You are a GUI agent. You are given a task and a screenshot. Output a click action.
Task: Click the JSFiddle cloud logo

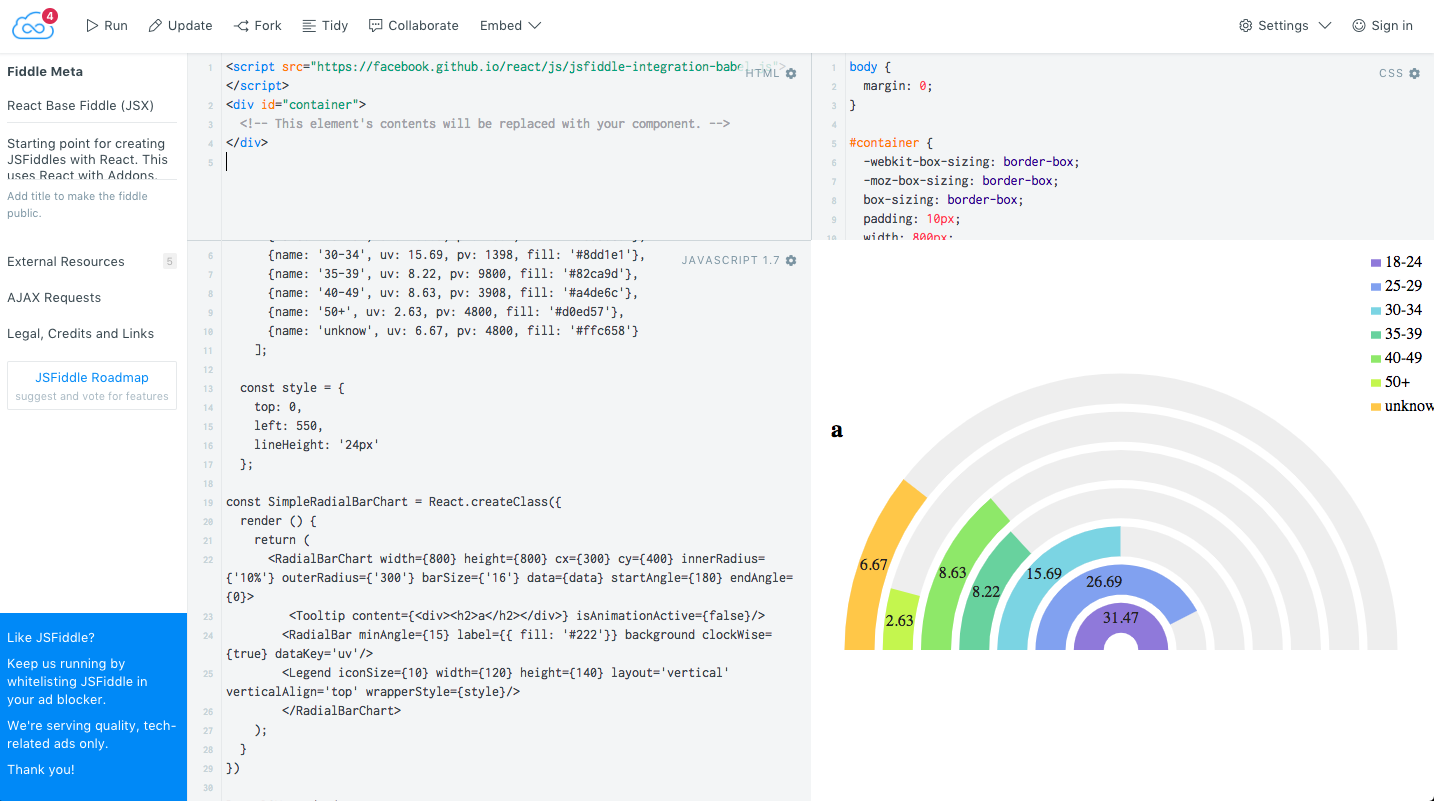coord(30,25)
